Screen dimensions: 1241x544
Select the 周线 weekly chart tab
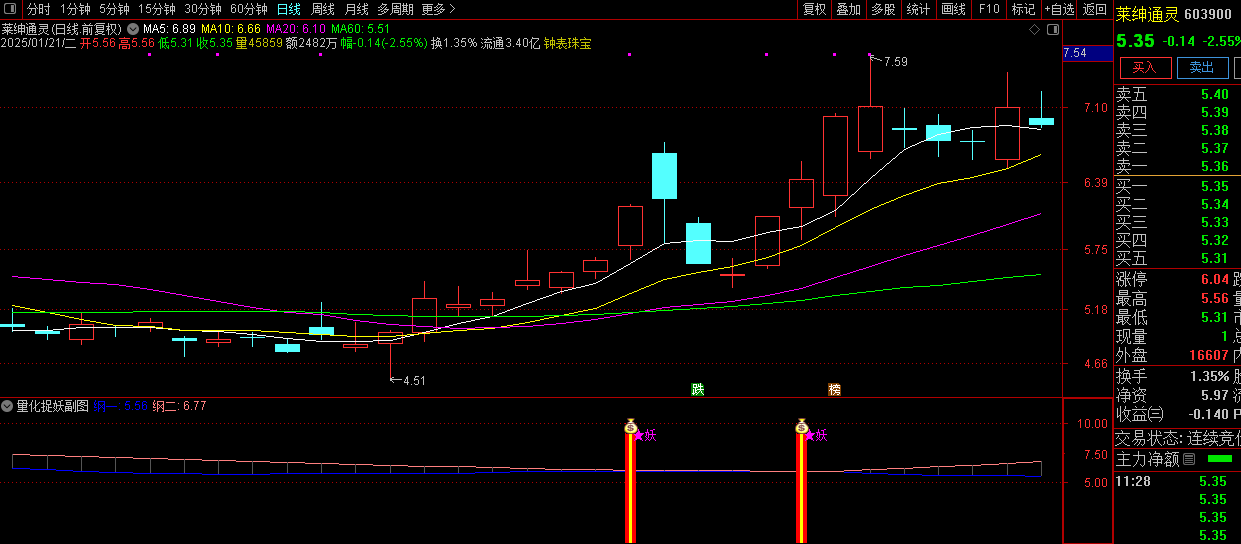click(x=323, y=9)
